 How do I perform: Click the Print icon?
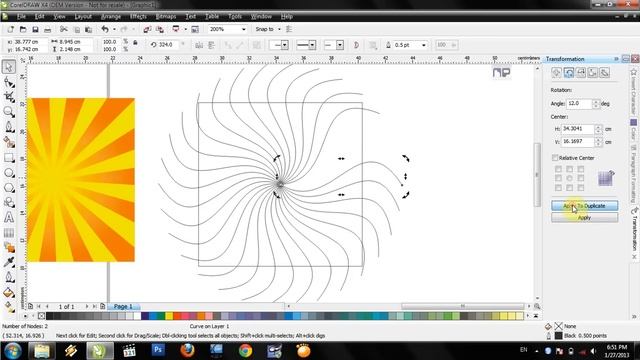(x=48, y=29)
